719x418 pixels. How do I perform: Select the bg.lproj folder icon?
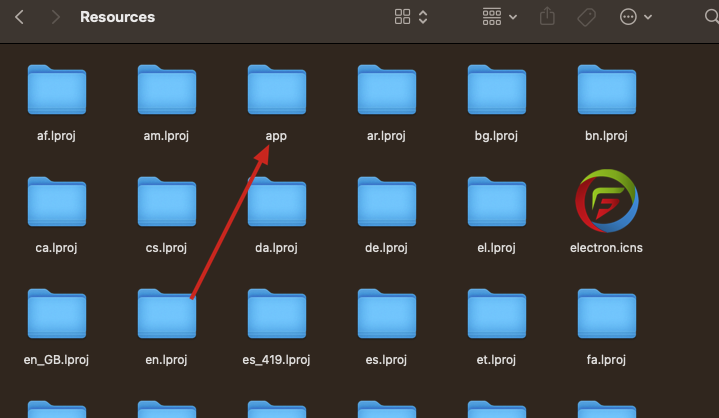(497, 89)
